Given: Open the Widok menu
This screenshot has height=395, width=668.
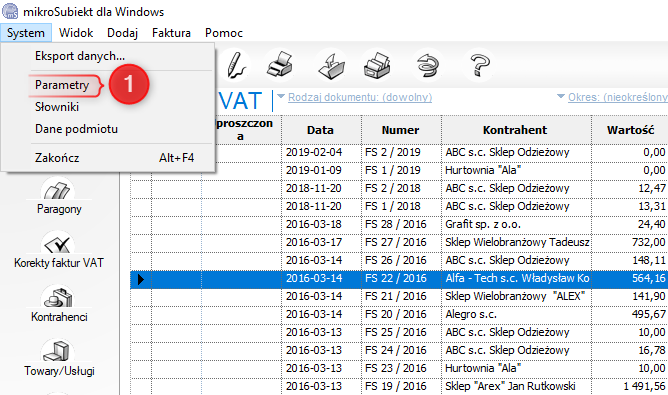Looking at the screenshot, I should coord(76,33).
